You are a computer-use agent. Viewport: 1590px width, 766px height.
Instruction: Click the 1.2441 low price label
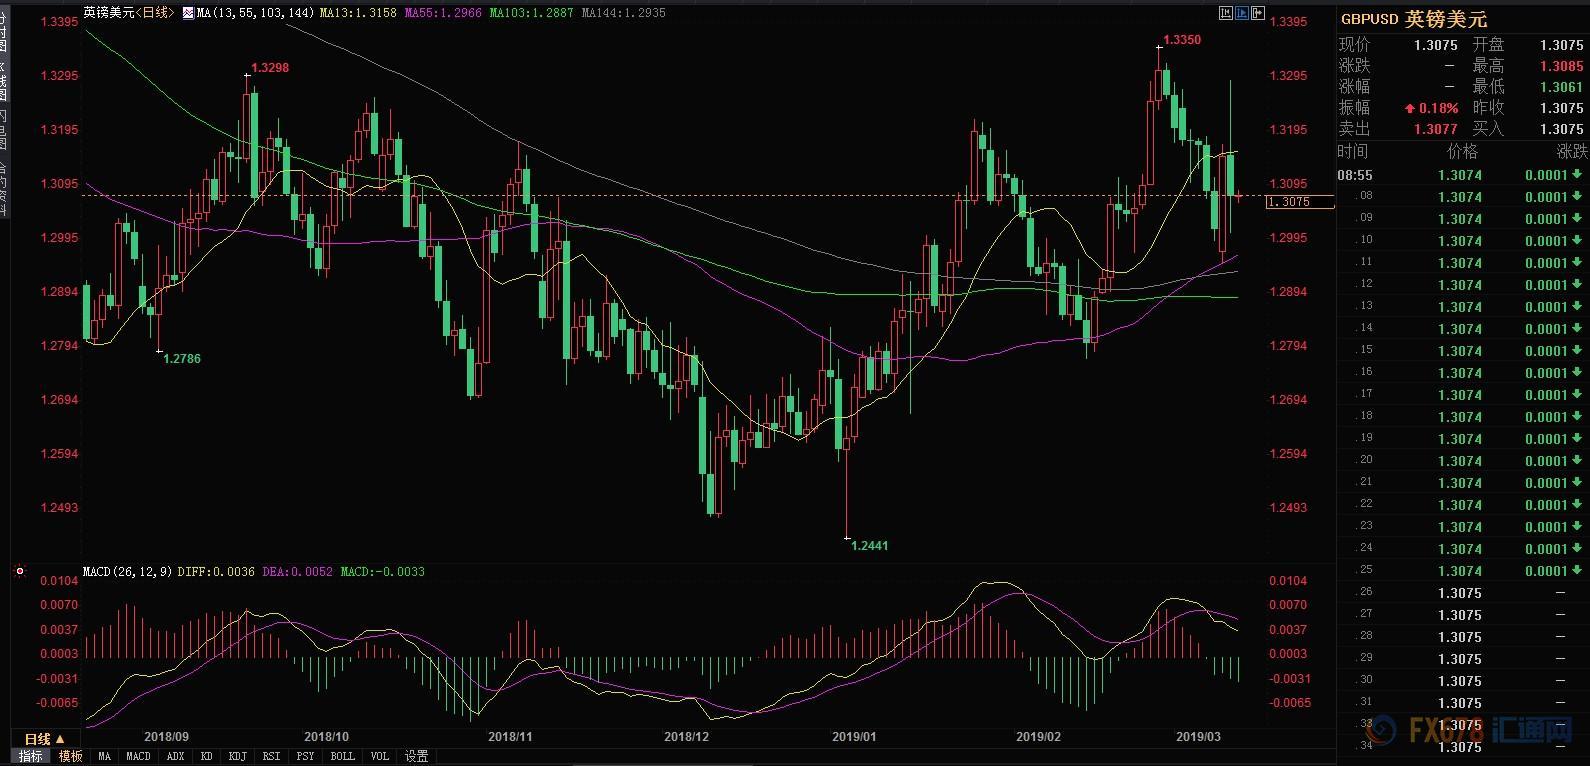(869, 546)
